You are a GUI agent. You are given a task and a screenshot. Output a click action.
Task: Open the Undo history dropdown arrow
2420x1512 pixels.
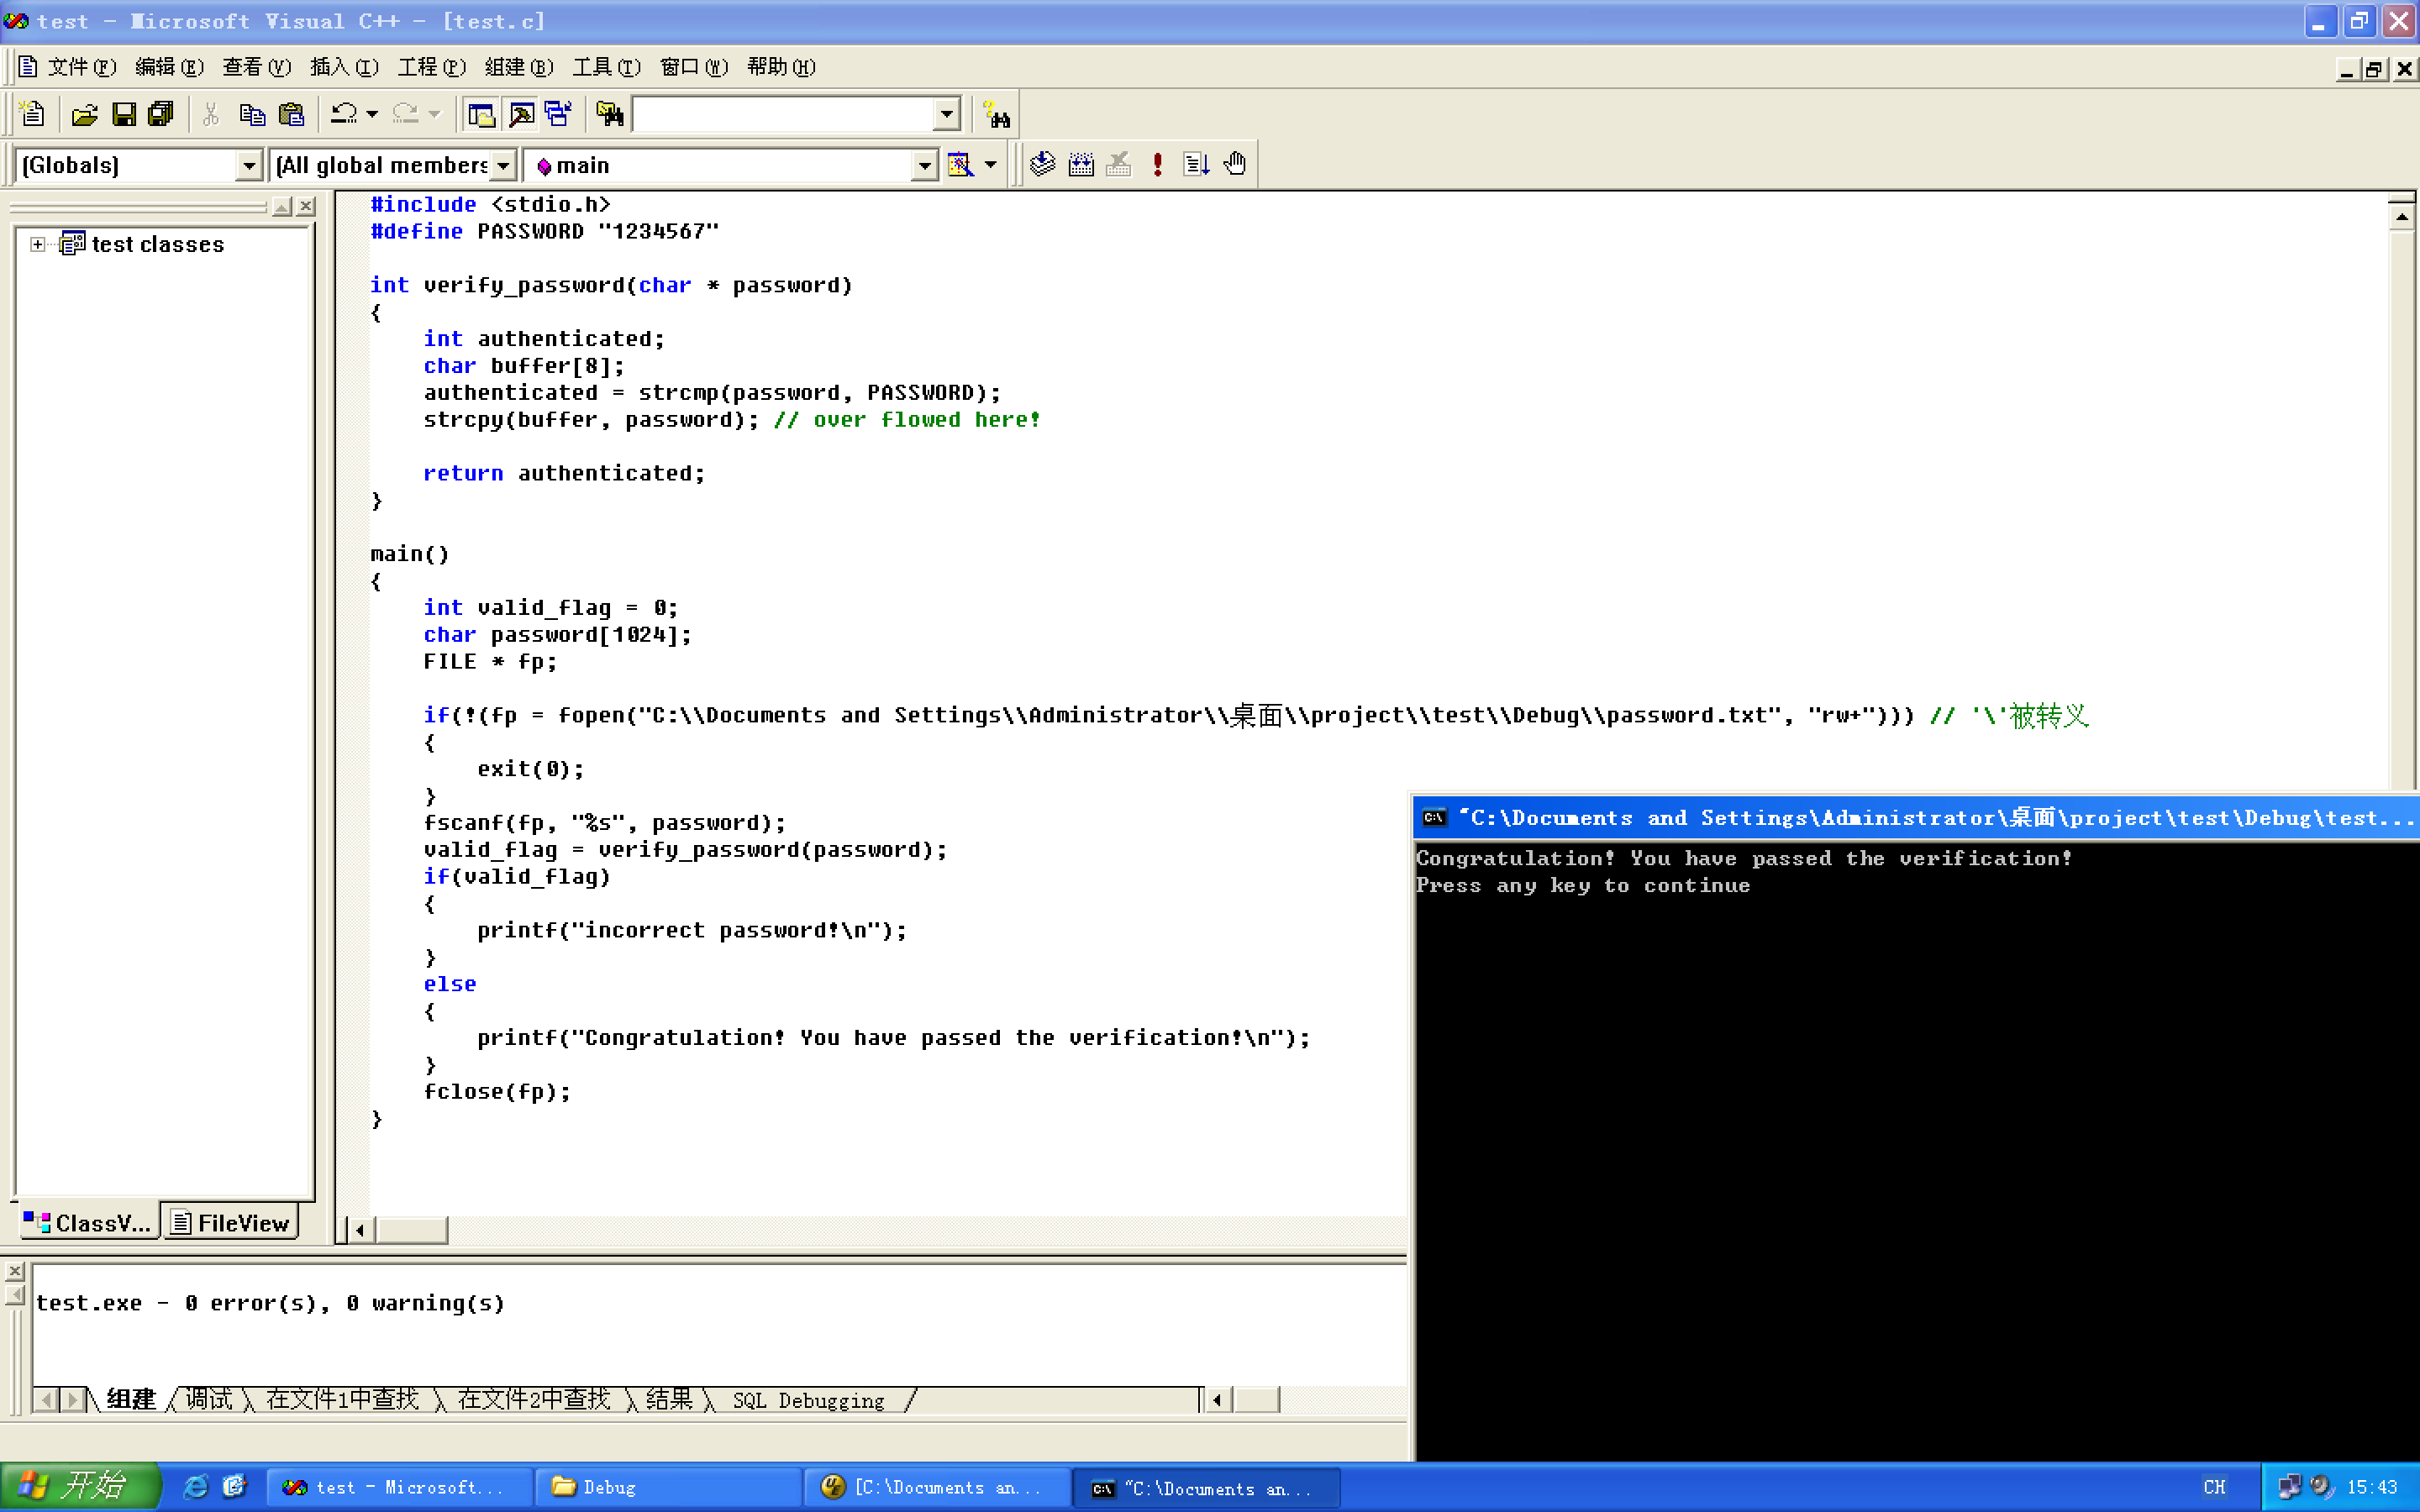coord(372,114)
